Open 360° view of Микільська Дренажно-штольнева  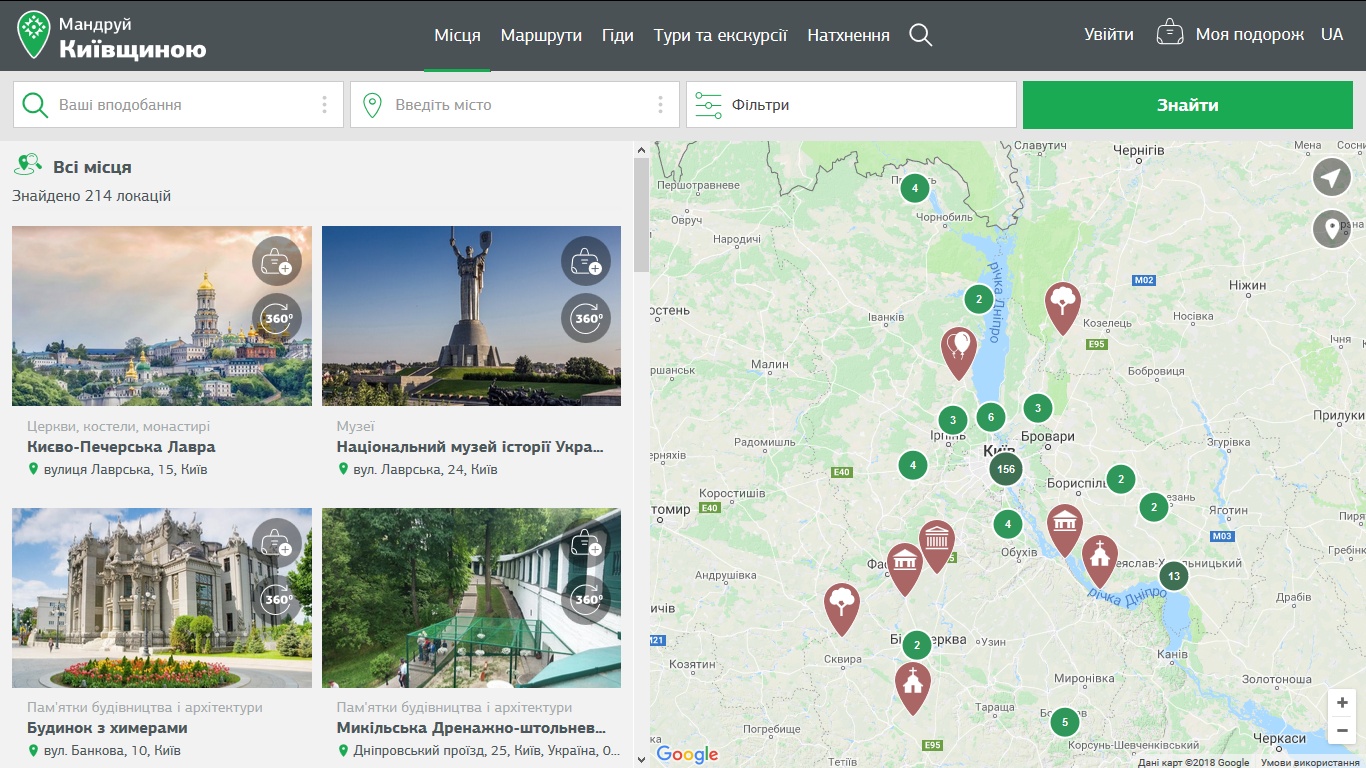click(586, 600)
